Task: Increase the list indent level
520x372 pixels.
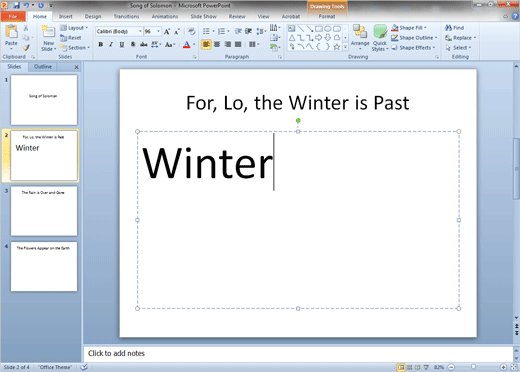Action: click(x=248, y=31)
